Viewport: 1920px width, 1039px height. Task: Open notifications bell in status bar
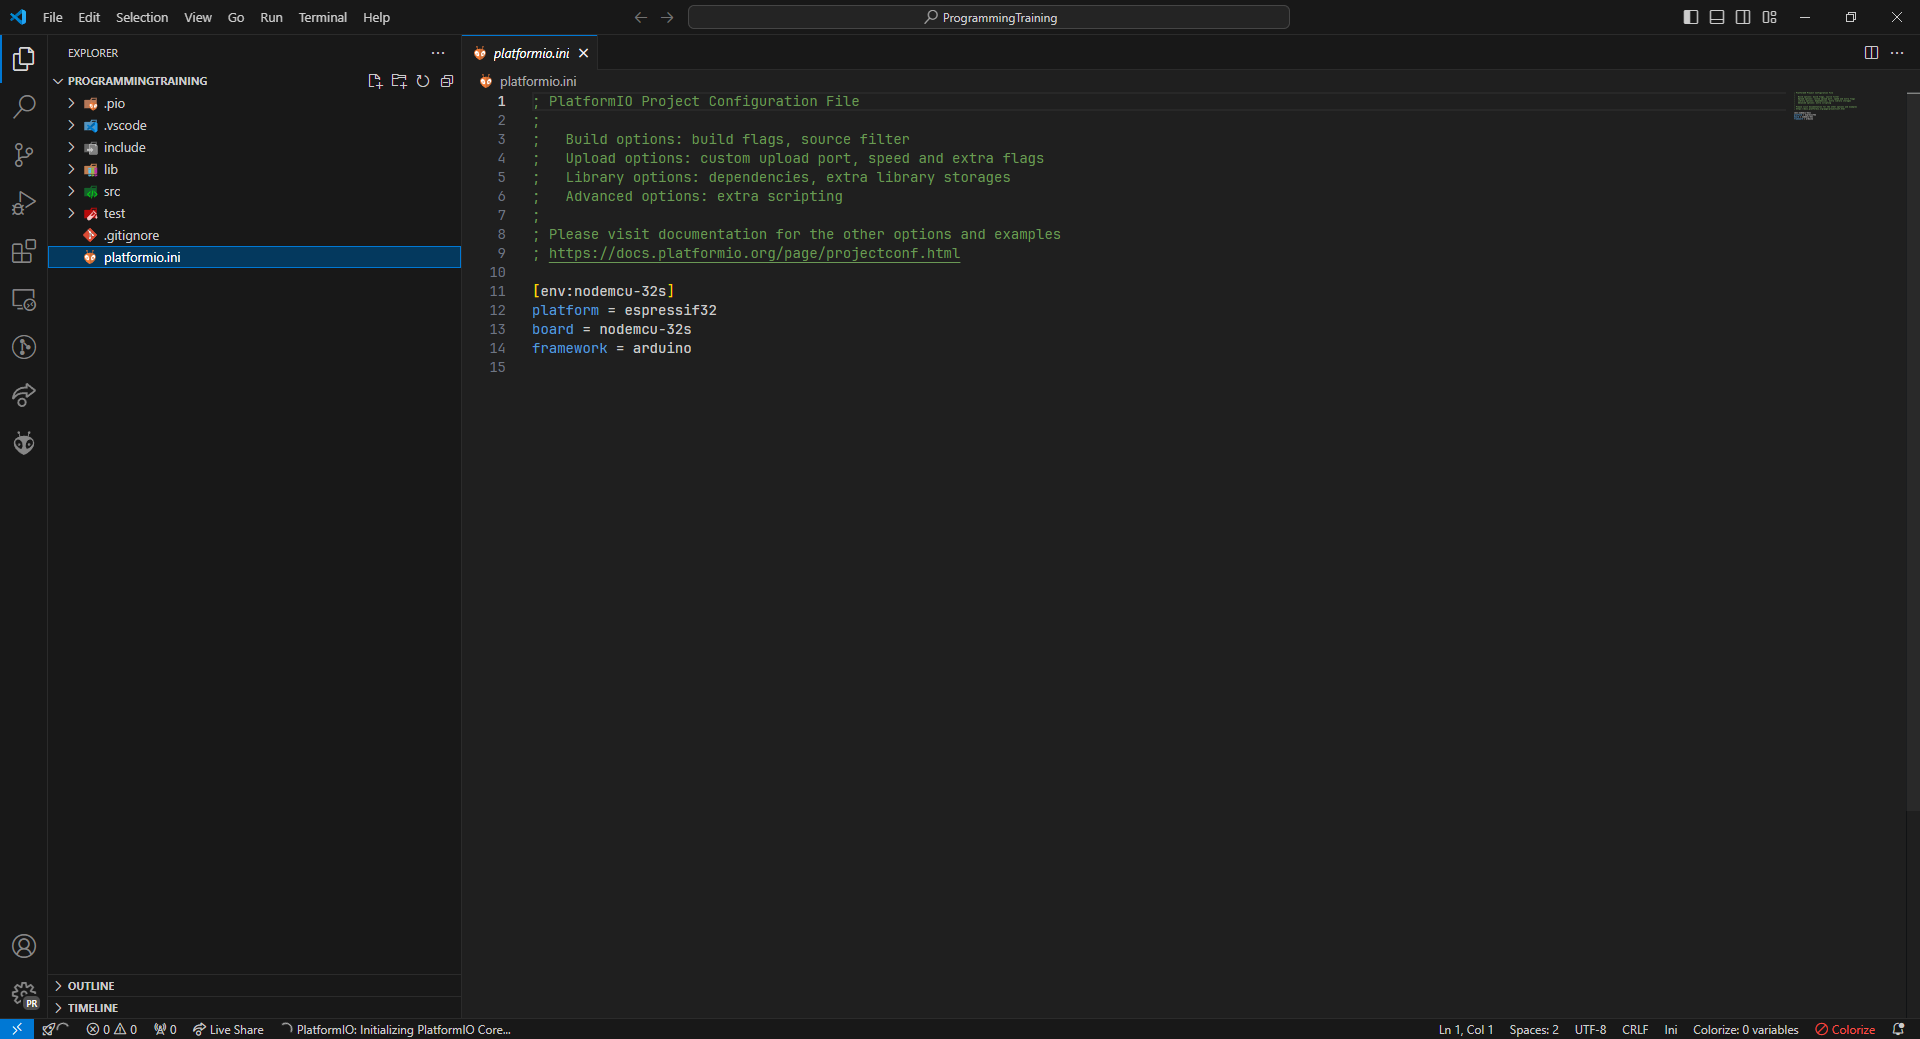tap(1898, 1029)
